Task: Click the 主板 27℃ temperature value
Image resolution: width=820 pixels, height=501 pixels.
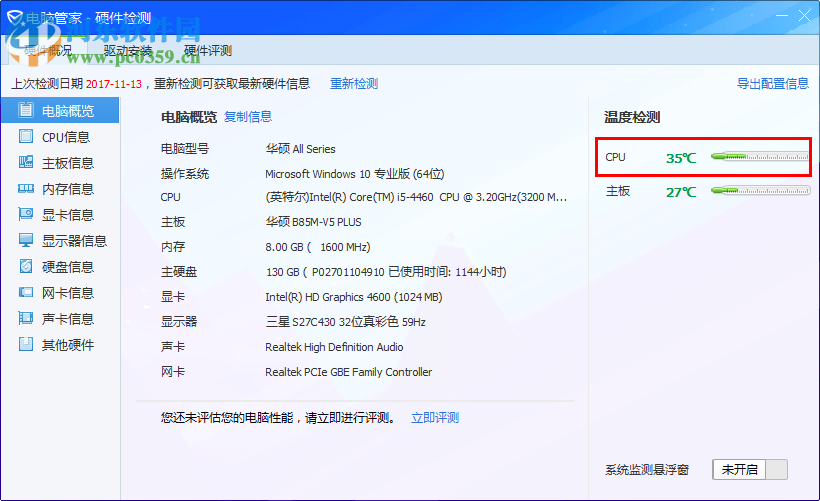Action: point(681,192)
